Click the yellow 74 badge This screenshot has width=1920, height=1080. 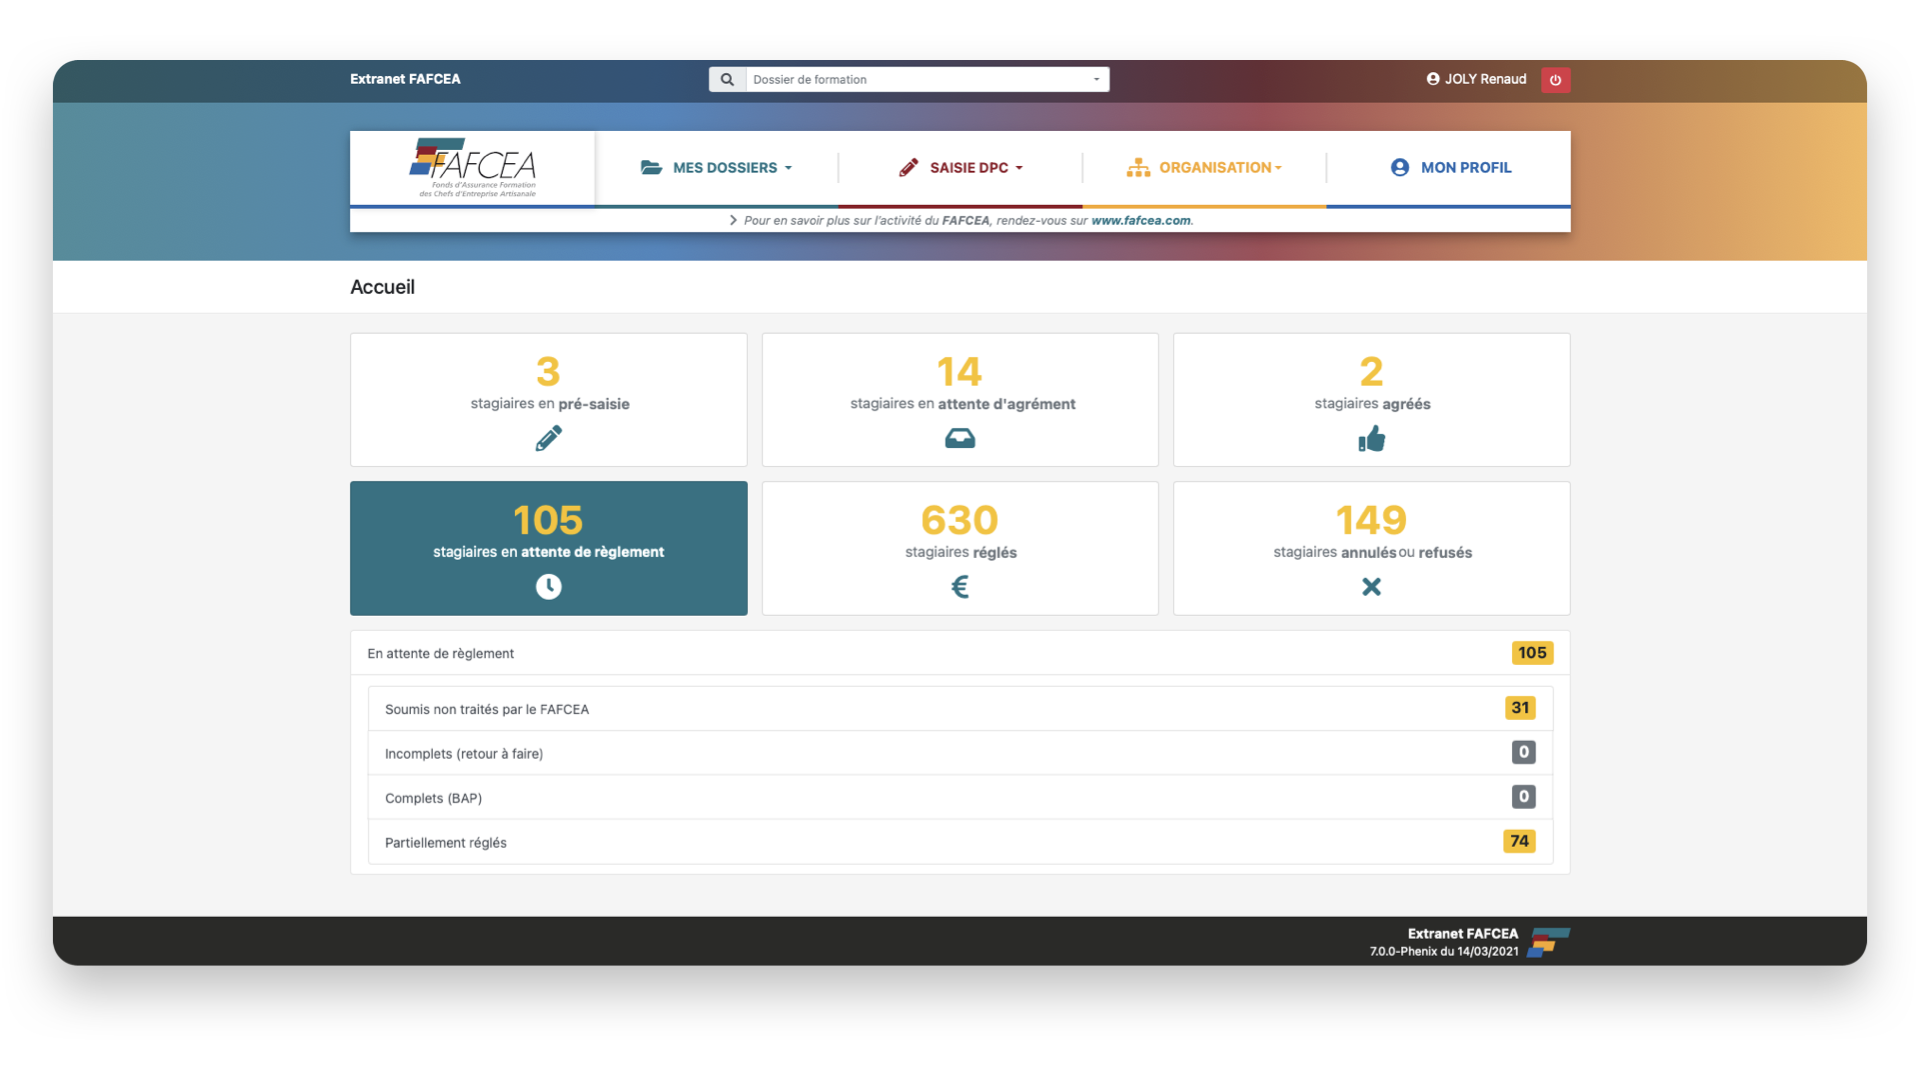[1518, 841]
